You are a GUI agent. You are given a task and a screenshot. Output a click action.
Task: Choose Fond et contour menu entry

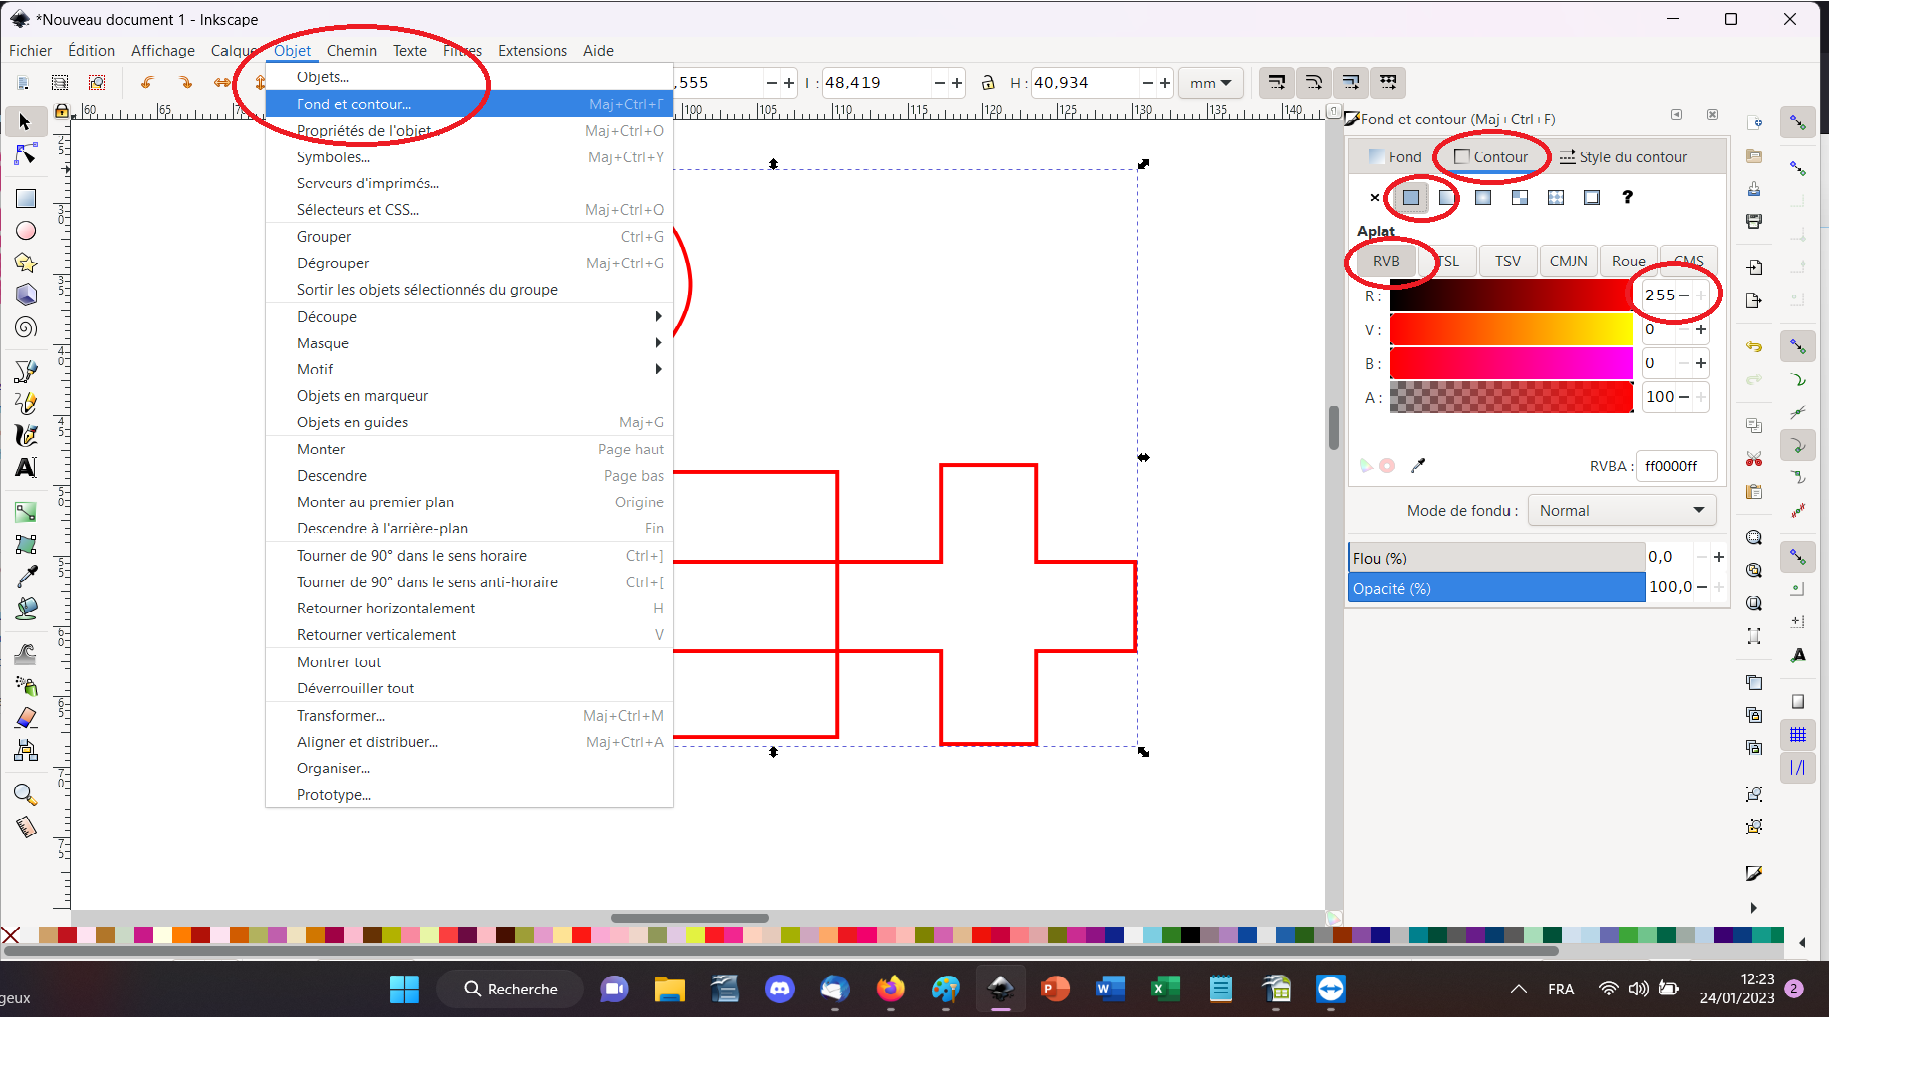click(469, 104)
